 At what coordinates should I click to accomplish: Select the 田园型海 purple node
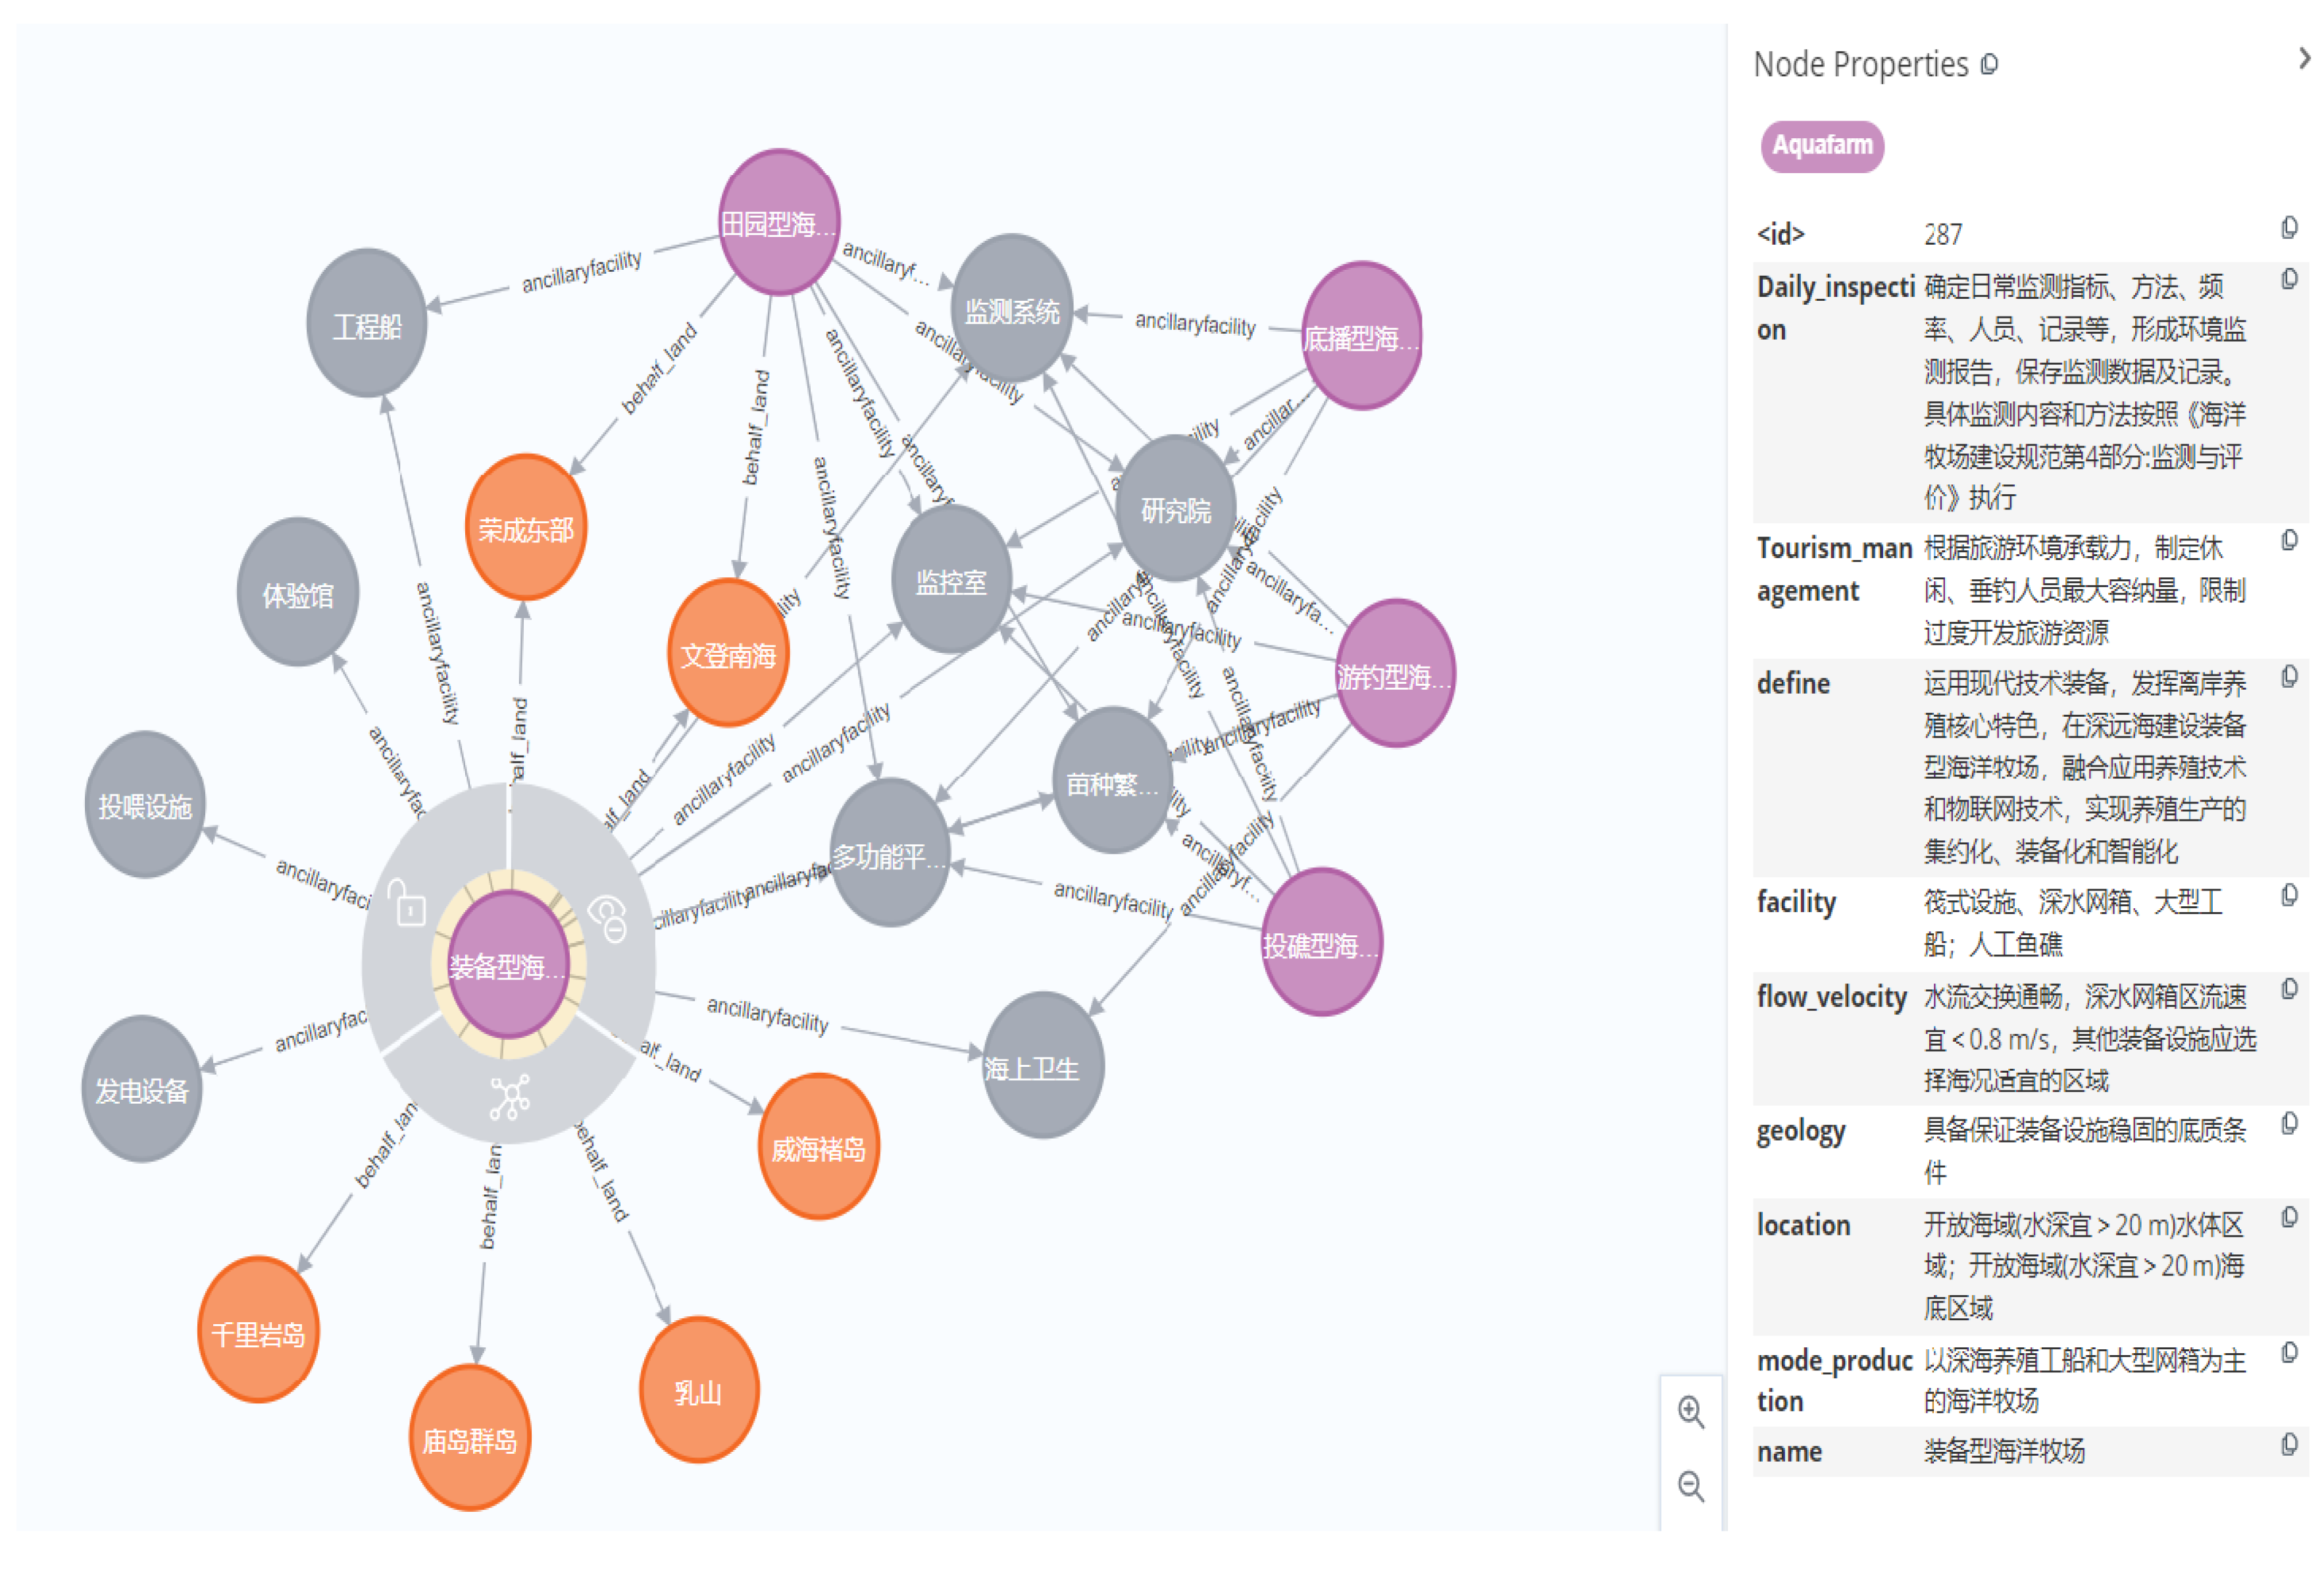click(x=779, y=223)
